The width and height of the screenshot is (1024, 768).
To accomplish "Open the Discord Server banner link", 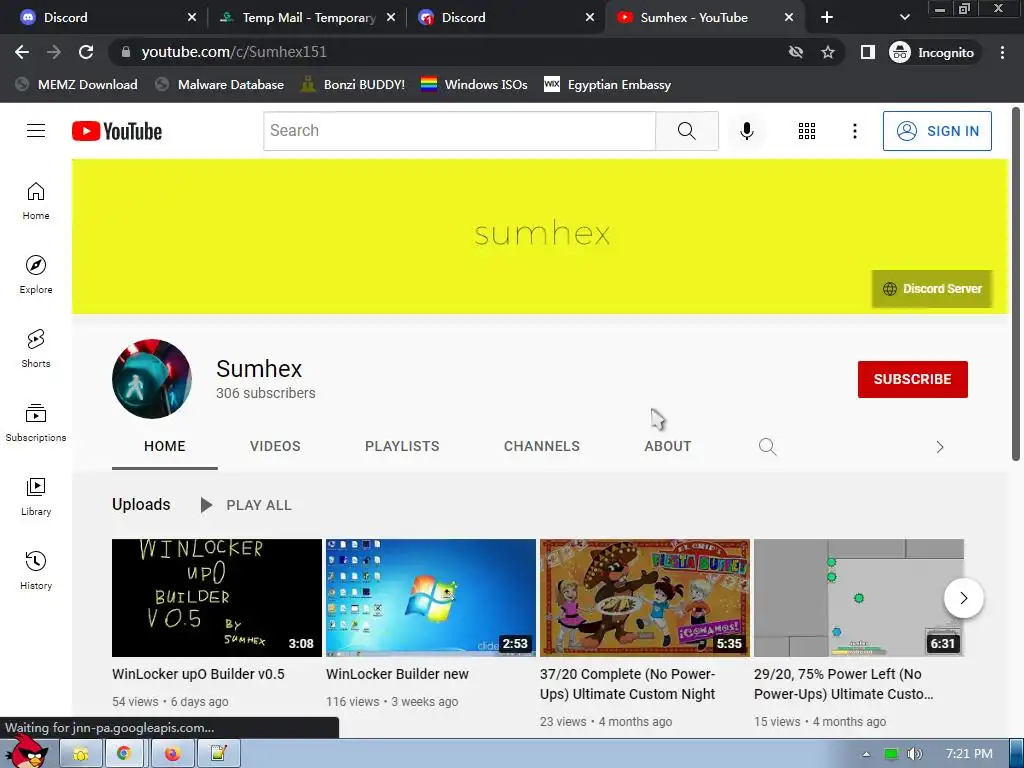I will [932, 289].
